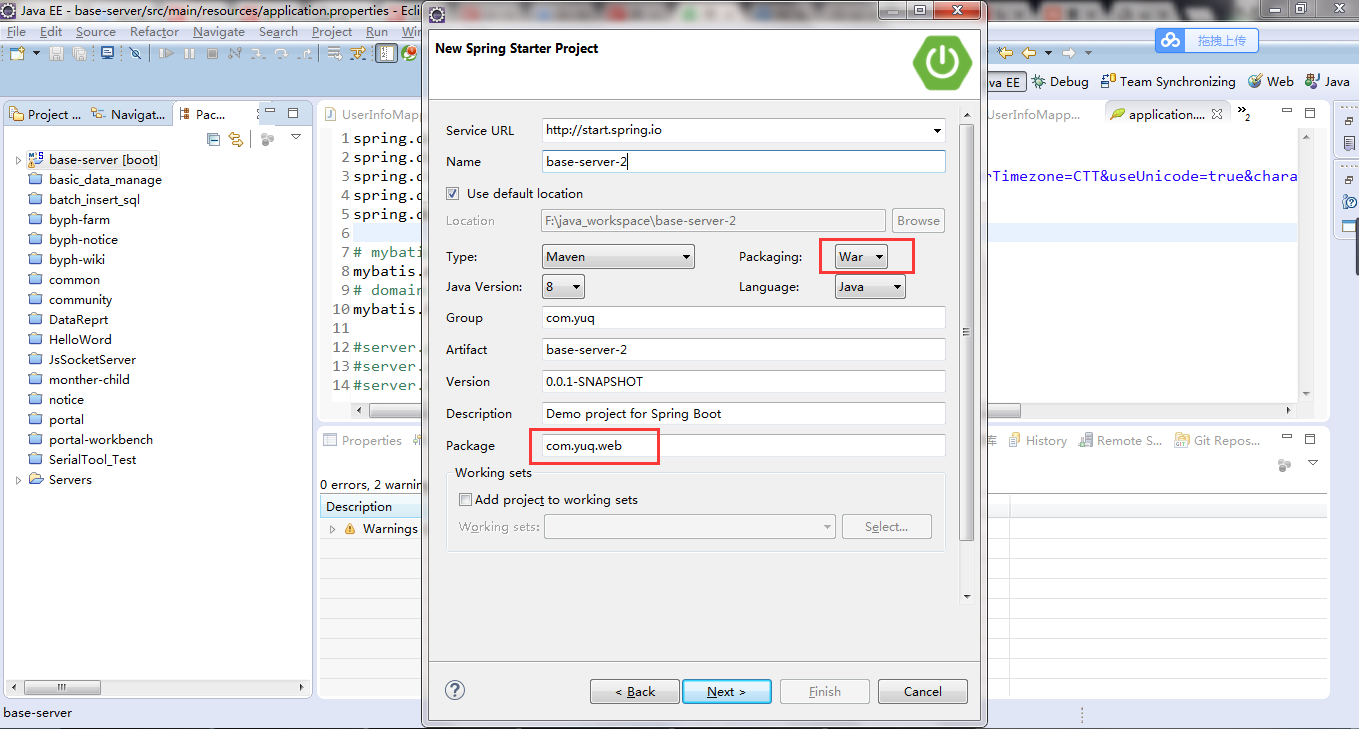The image size is (1359, 729).
Task: Click the Package field com.yuq.web
Action: pyautogui.click(x=743, y=445)
